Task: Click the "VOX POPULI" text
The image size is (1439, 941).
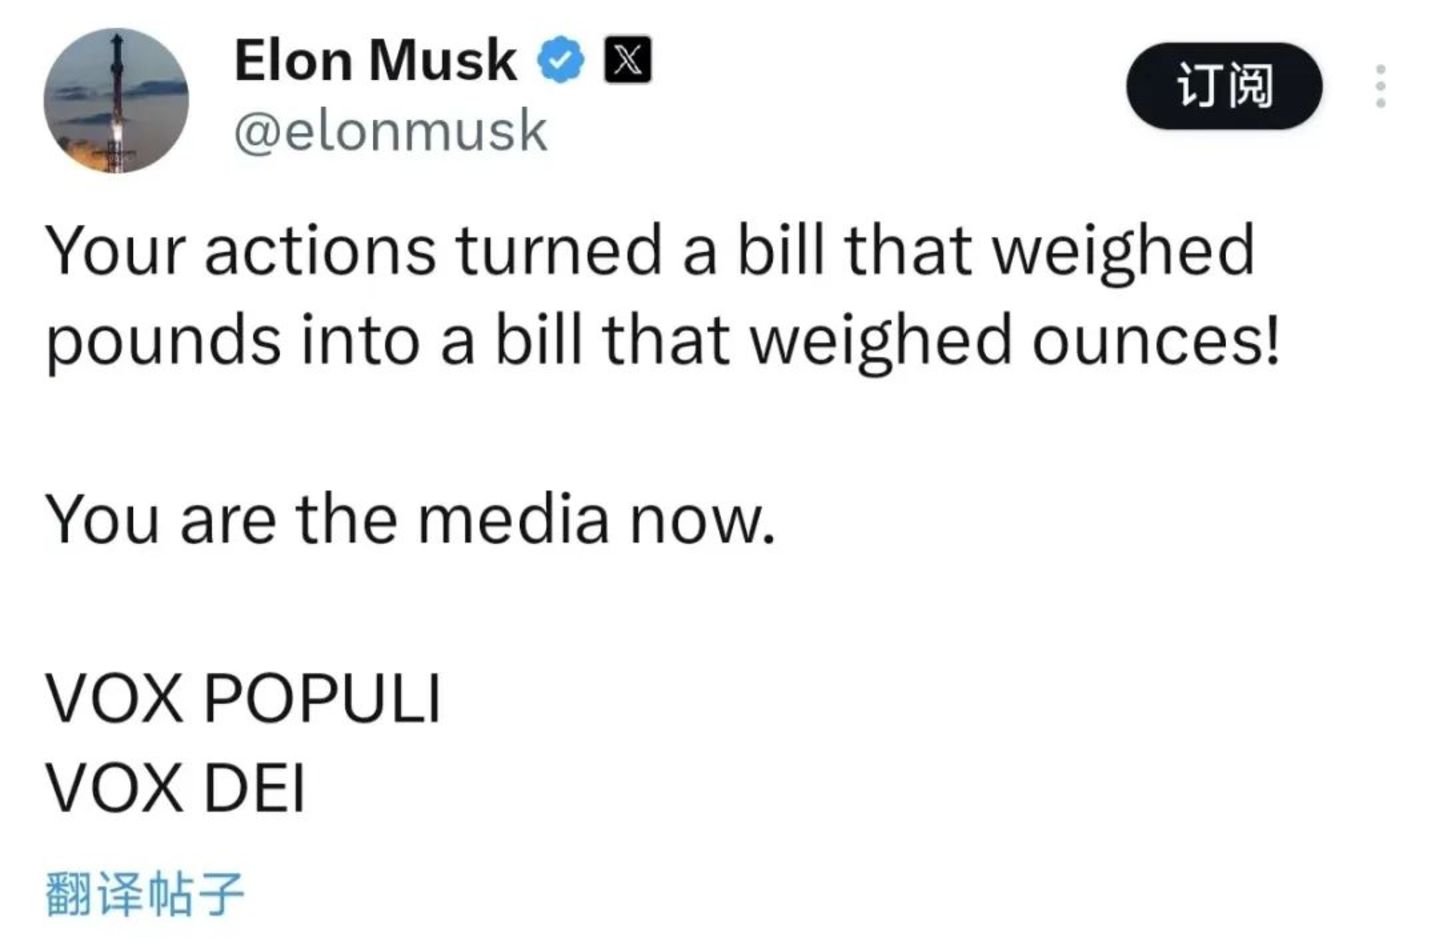Action: [243, 698]
